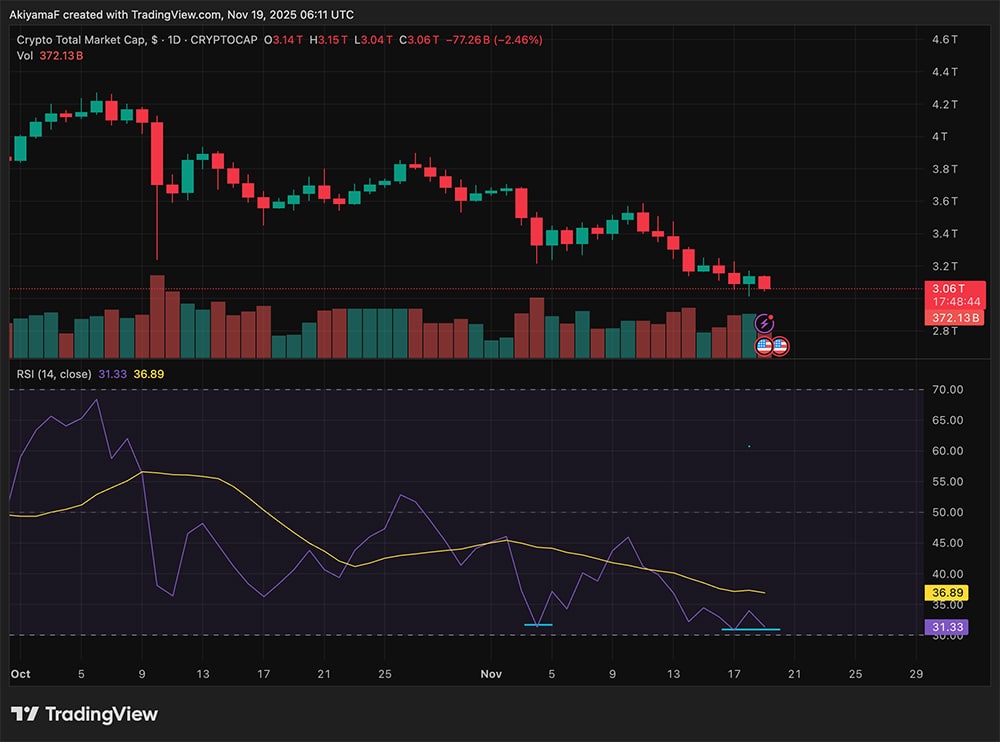
Task: Open the right US flag economic event icon
Action: click(x=780, y=346)
